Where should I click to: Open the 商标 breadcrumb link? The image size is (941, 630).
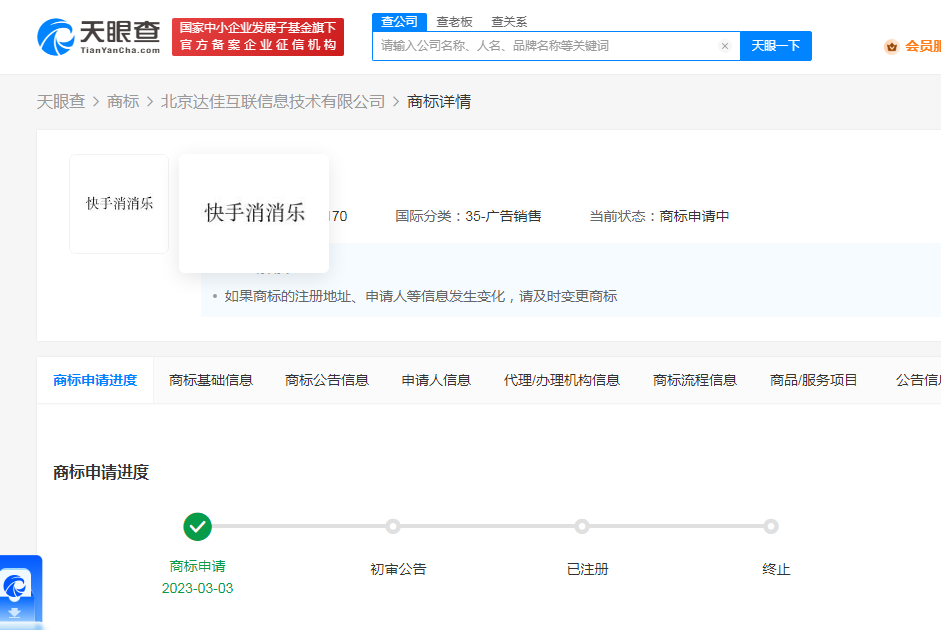(123, 101)
